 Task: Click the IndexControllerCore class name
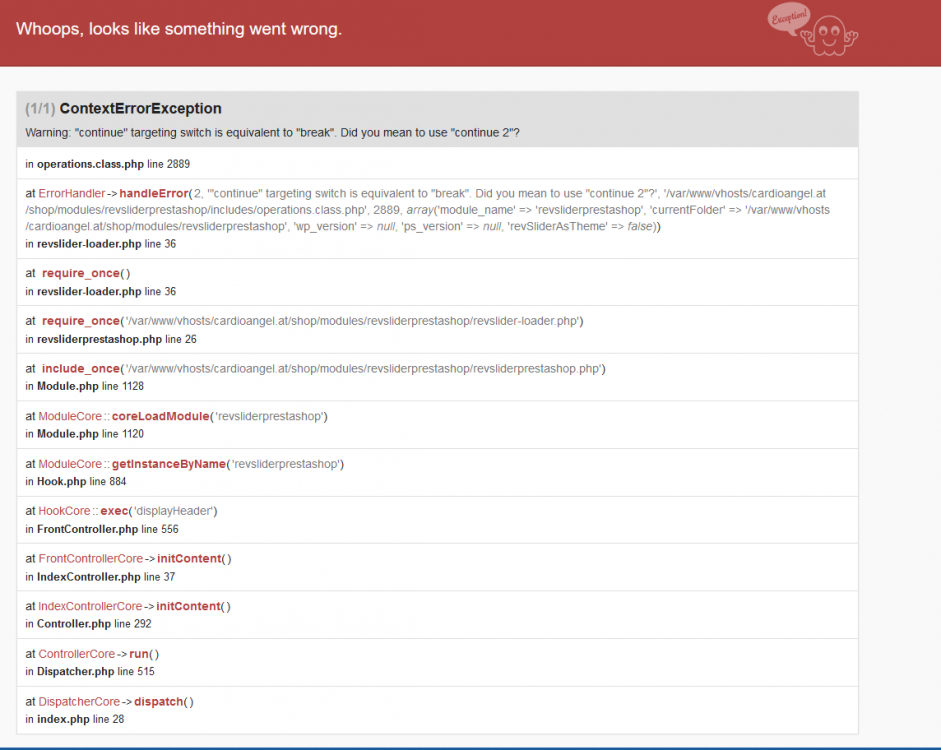pos(90,606)
